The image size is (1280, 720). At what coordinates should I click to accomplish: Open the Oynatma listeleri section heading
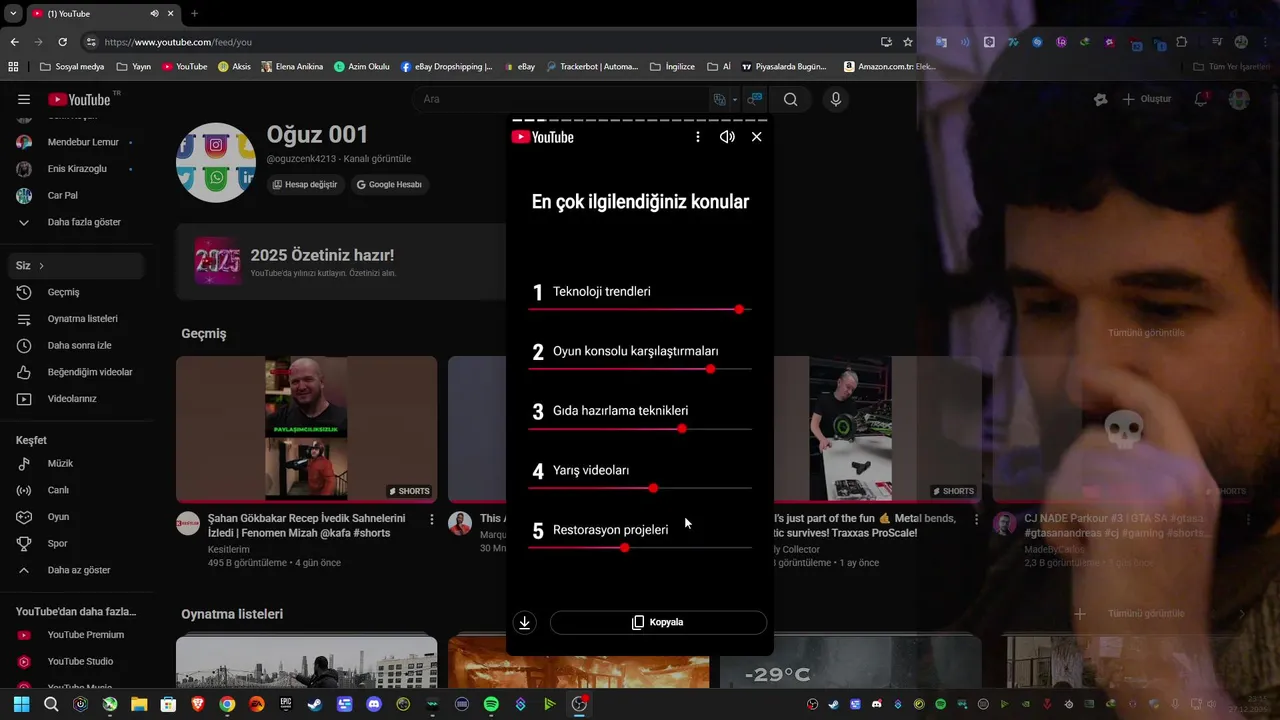coord(232,614)
